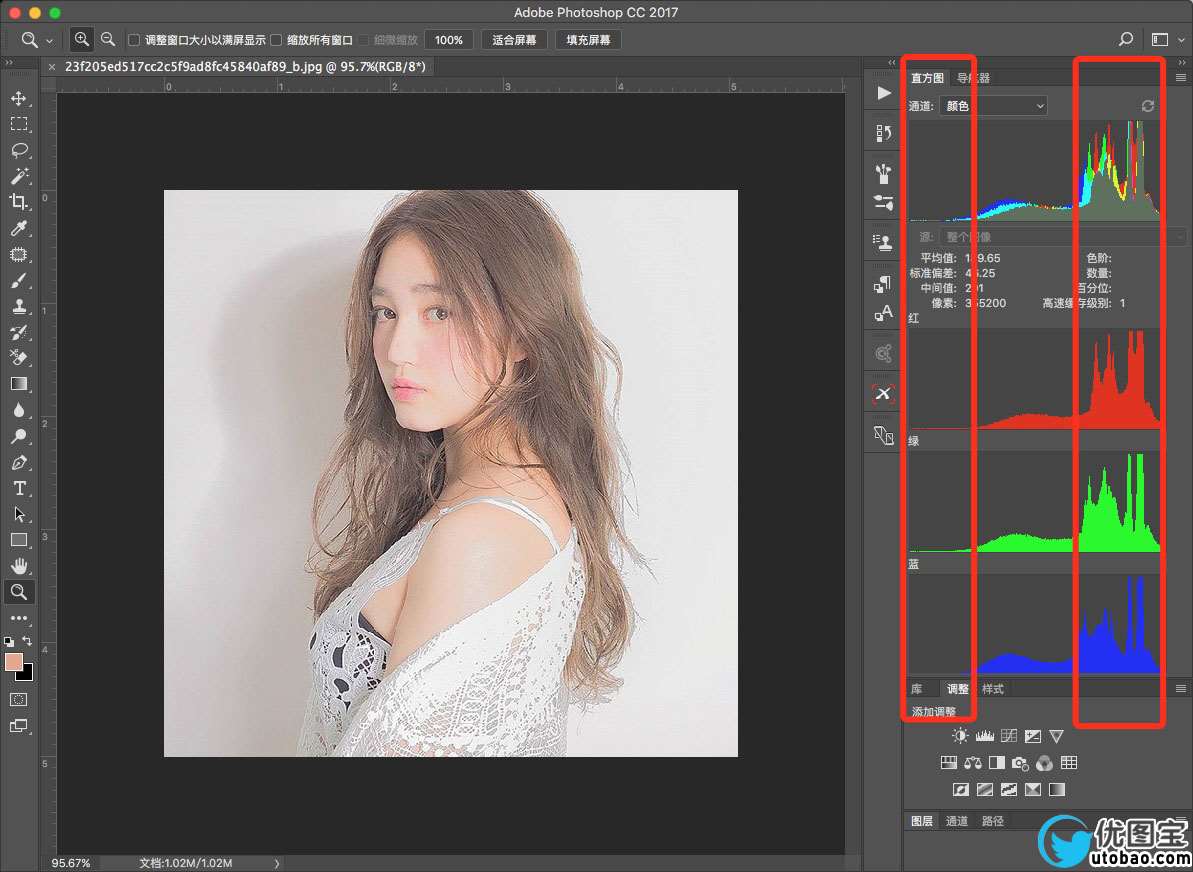This screenshot has width=1193, height=872.
Task: Select the Move tool
Action: tap(19, 98)
